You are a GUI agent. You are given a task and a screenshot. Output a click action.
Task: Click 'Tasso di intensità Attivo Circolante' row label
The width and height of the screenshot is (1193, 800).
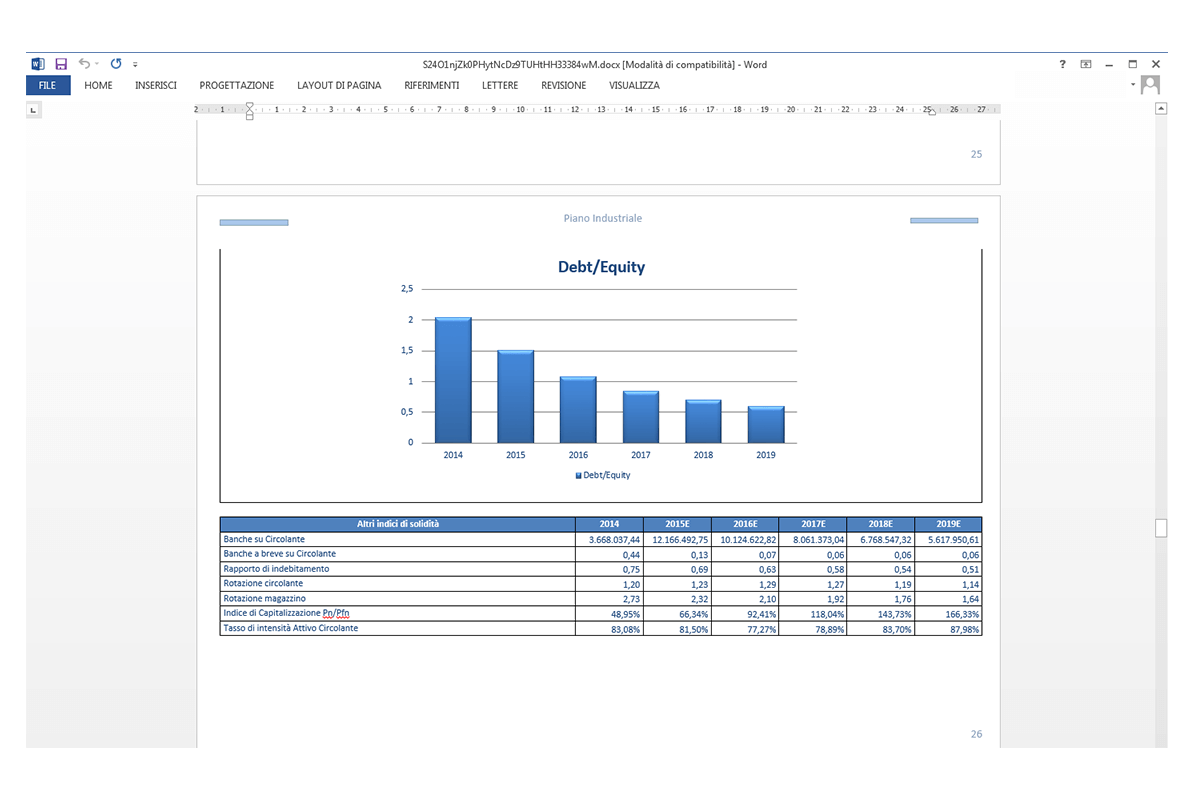[x=291, y=628]
